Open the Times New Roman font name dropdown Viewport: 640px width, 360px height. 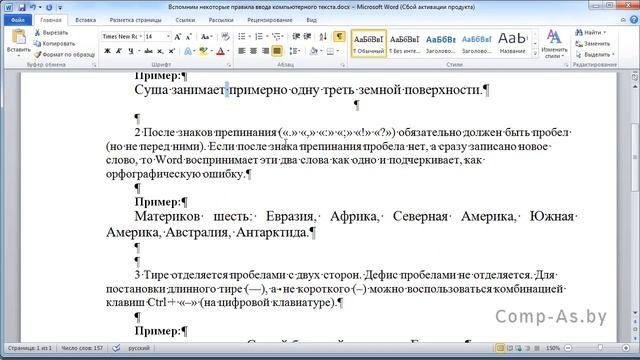(140, 36)
